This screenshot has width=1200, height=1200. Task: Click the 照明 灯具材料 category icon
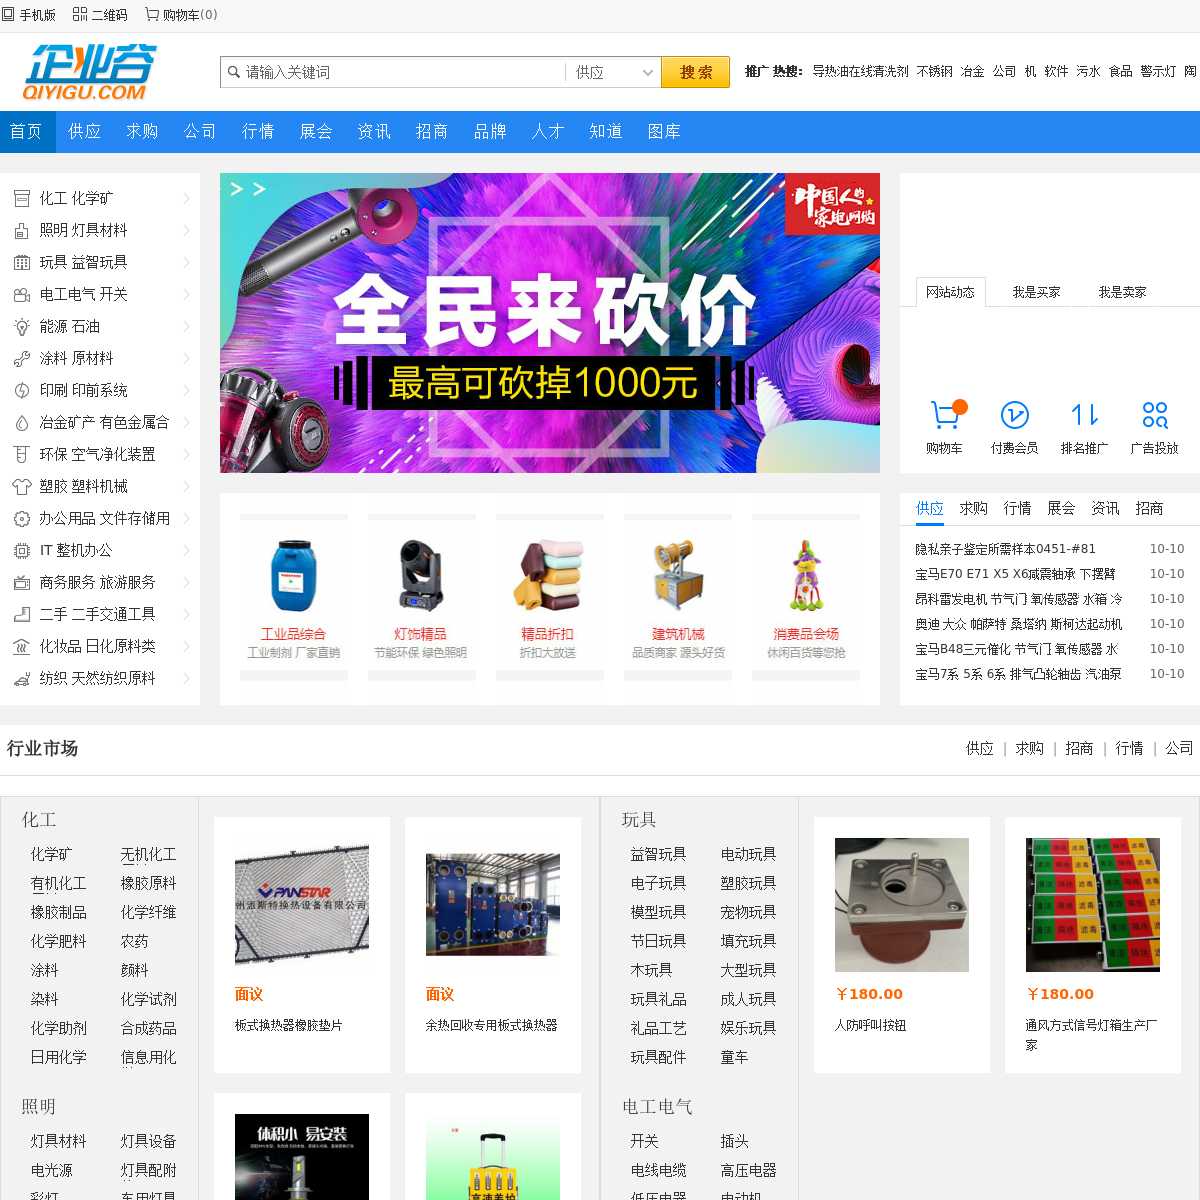click(x=22, y=230)
